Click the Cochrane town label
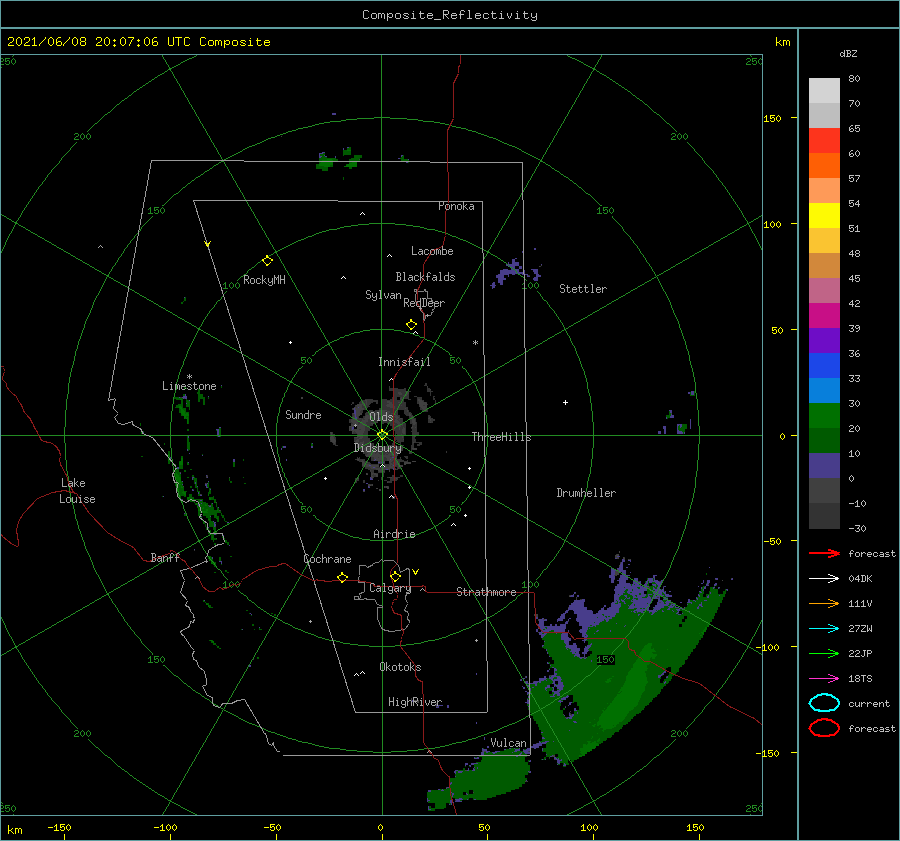The height and width of the screenshot is (841, 900). [327, 559]
